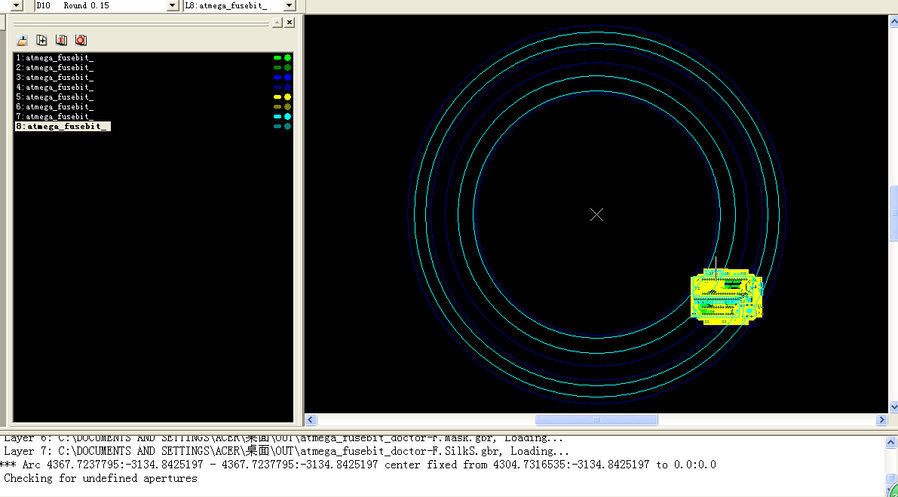Viewport: 898px width, 497px height.
Task: Open the L8:atmega_fusebit_ layer dropdown
Action: (289, 5)
